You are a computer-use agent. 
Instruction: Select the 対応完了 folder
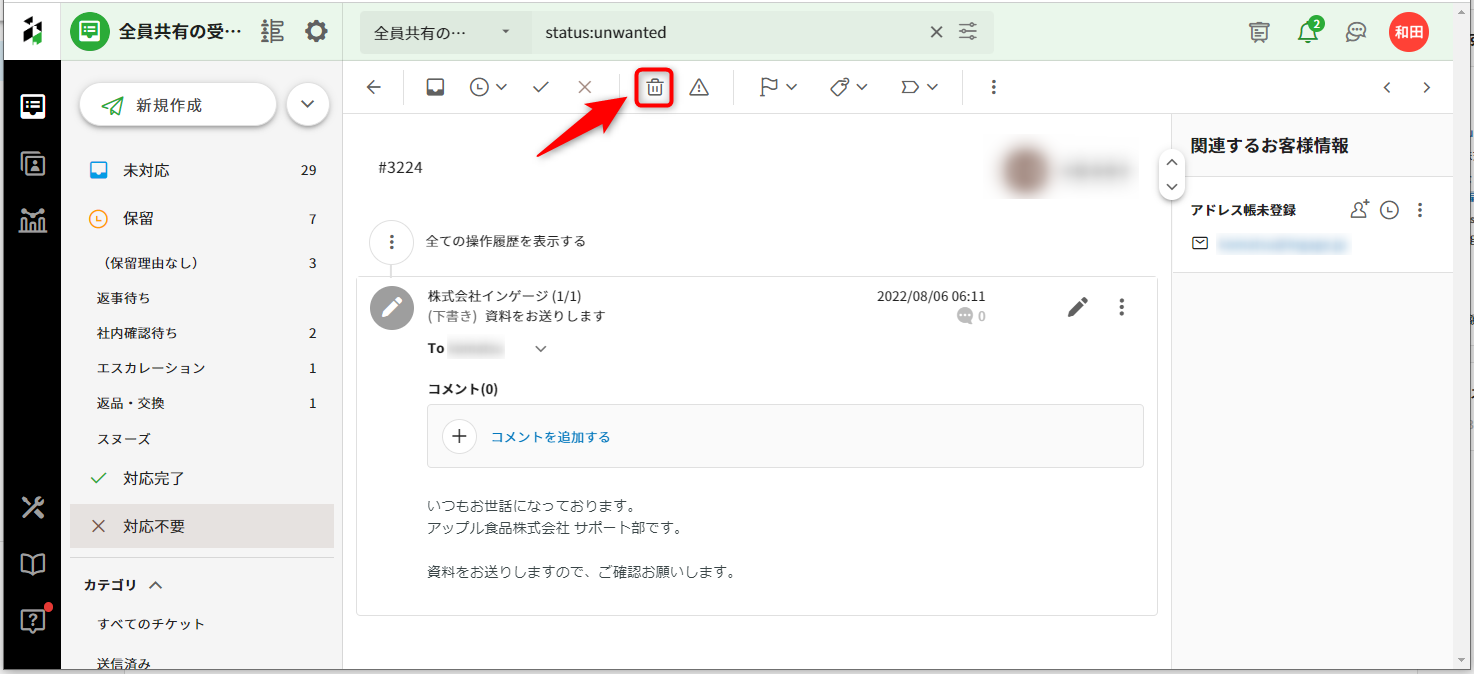[153, 478]
